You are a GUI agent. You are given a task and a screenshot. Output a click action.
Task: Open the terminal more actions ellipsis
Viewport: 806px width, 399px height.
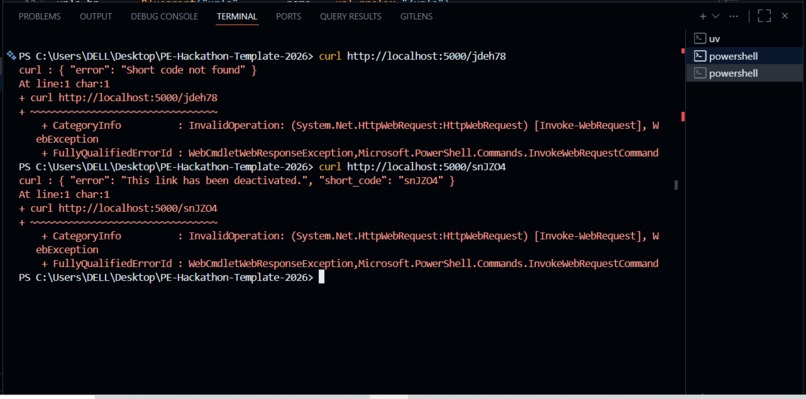coord(734,16)
